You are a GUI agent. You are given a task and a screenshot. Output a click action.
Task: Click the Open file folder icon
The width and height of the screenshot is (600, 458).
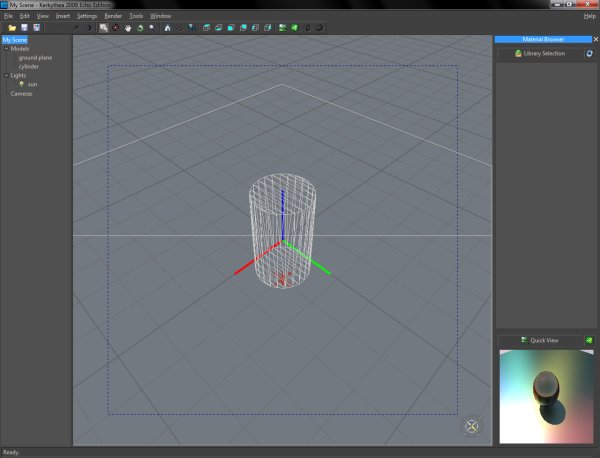click(11, 28)
